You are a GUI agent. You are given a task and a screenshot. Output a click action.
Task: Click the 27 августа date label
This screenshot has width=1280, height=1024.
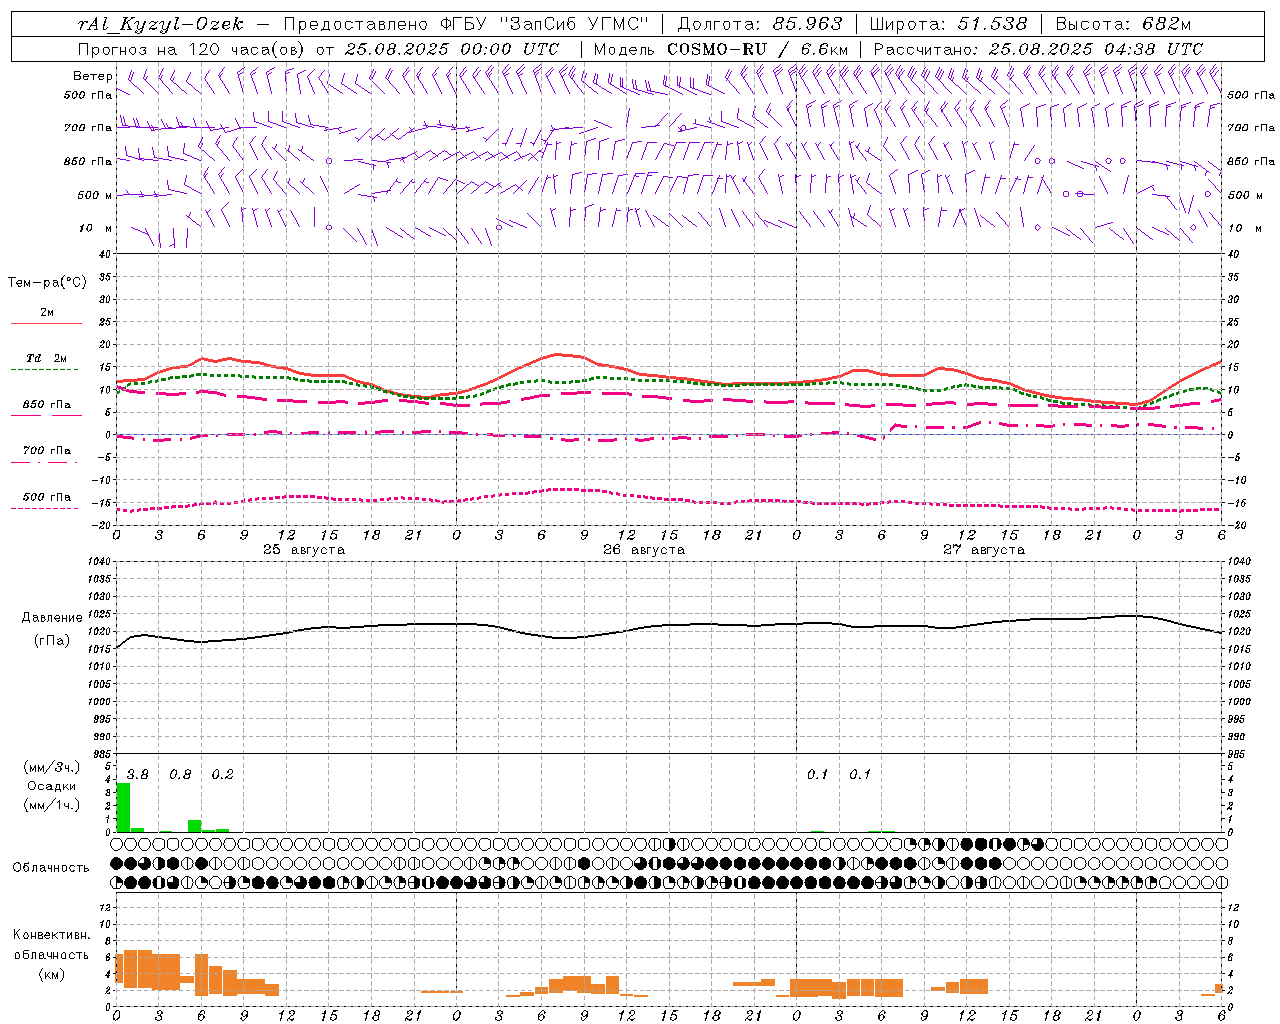[984, 550]
